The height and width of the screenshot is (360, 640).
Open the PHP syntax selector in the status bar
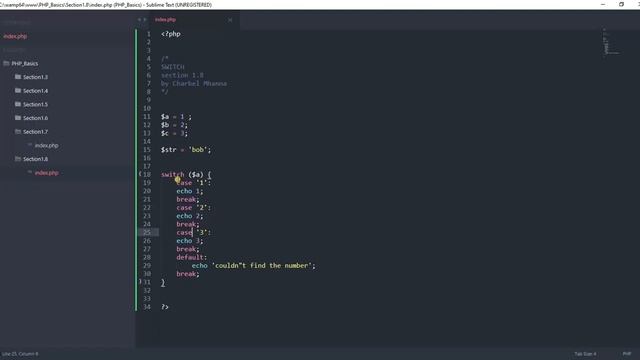pos(627,354)
